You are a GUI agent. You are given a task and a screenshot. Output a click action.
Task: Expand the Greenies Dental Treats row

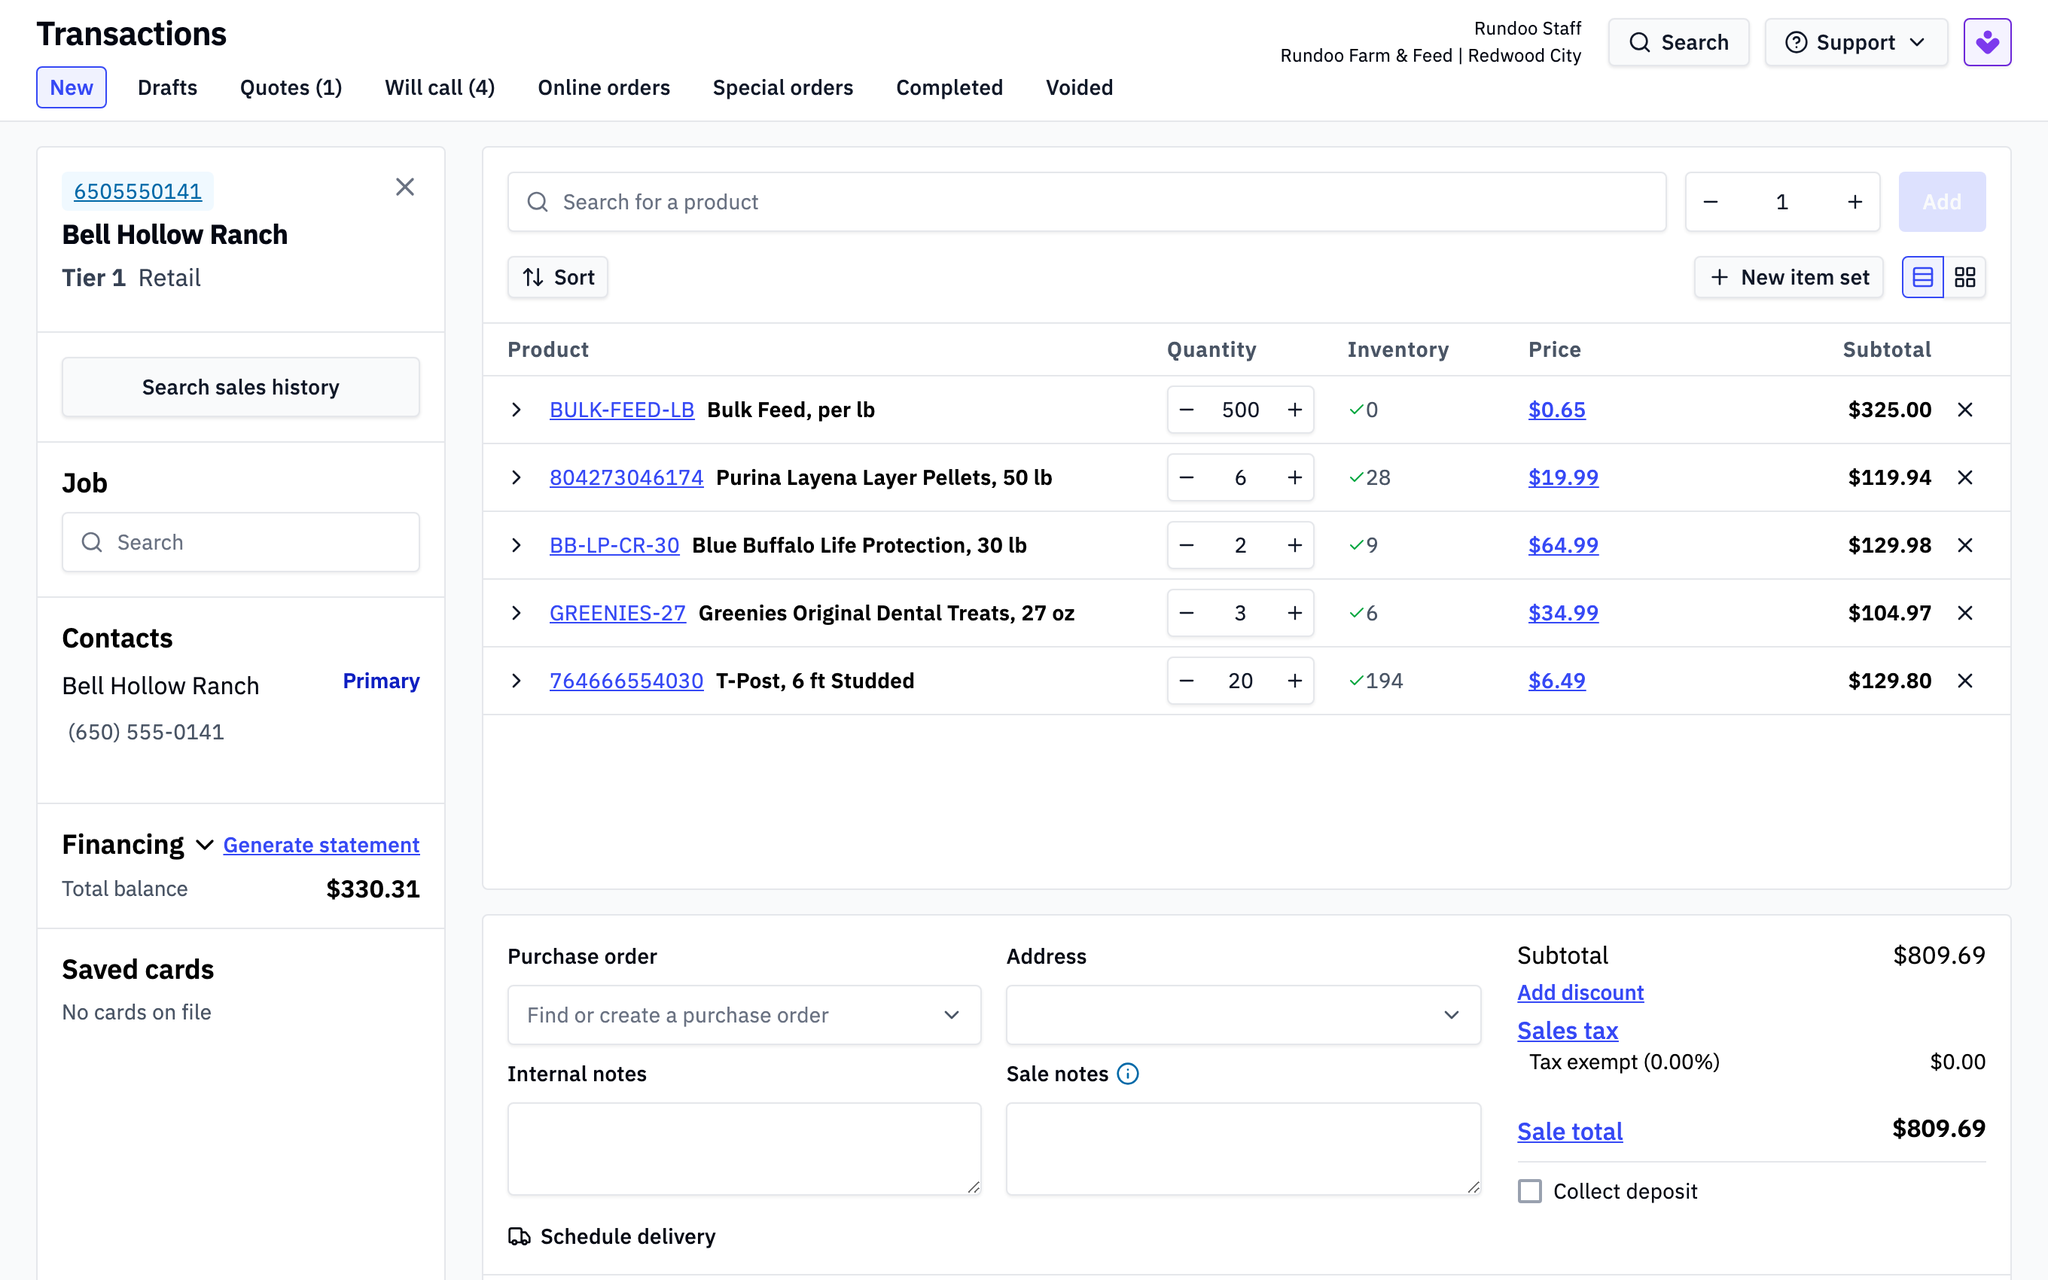click(x=516, y=613)
